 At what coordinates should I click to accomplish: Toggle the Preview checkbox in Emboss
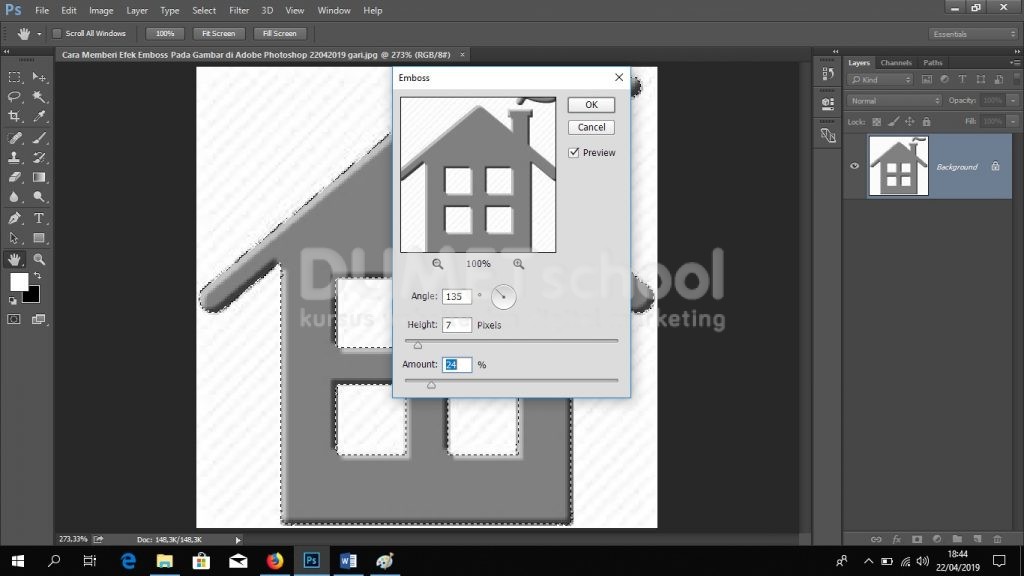click(574, 152)
